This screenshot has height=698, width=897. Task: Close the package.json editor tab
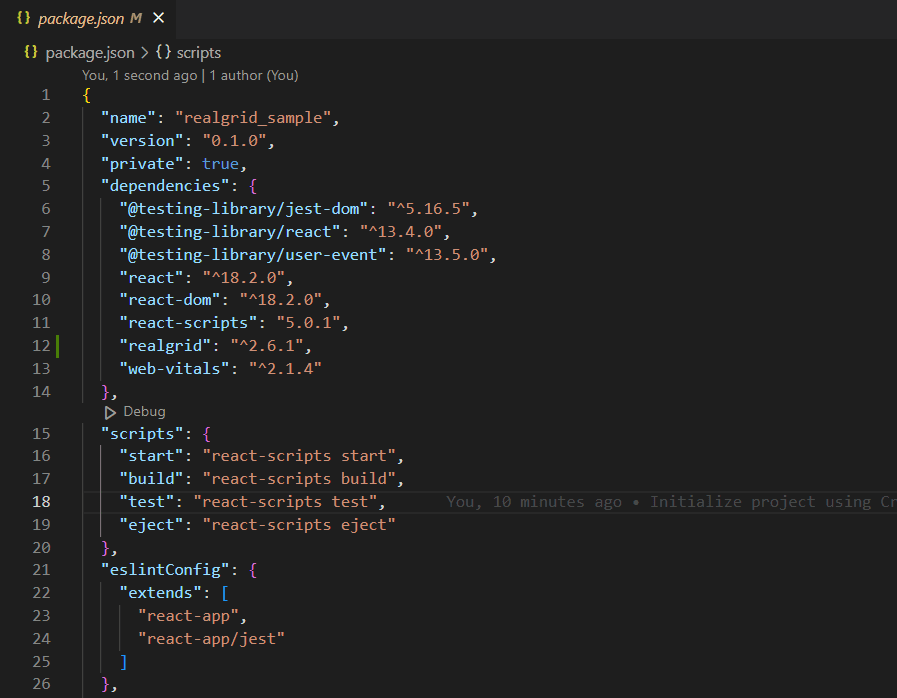pos(159,18)
